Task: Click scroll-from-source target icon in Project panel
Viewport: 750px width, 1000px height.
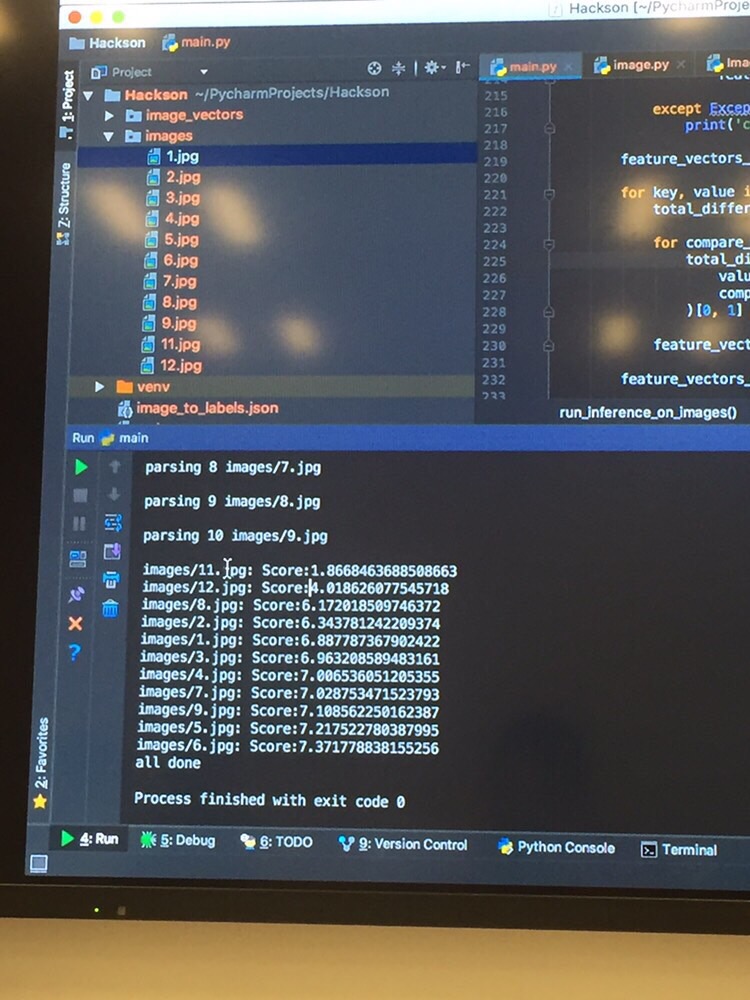Action: pyautogui.click(x=375, y=69)
